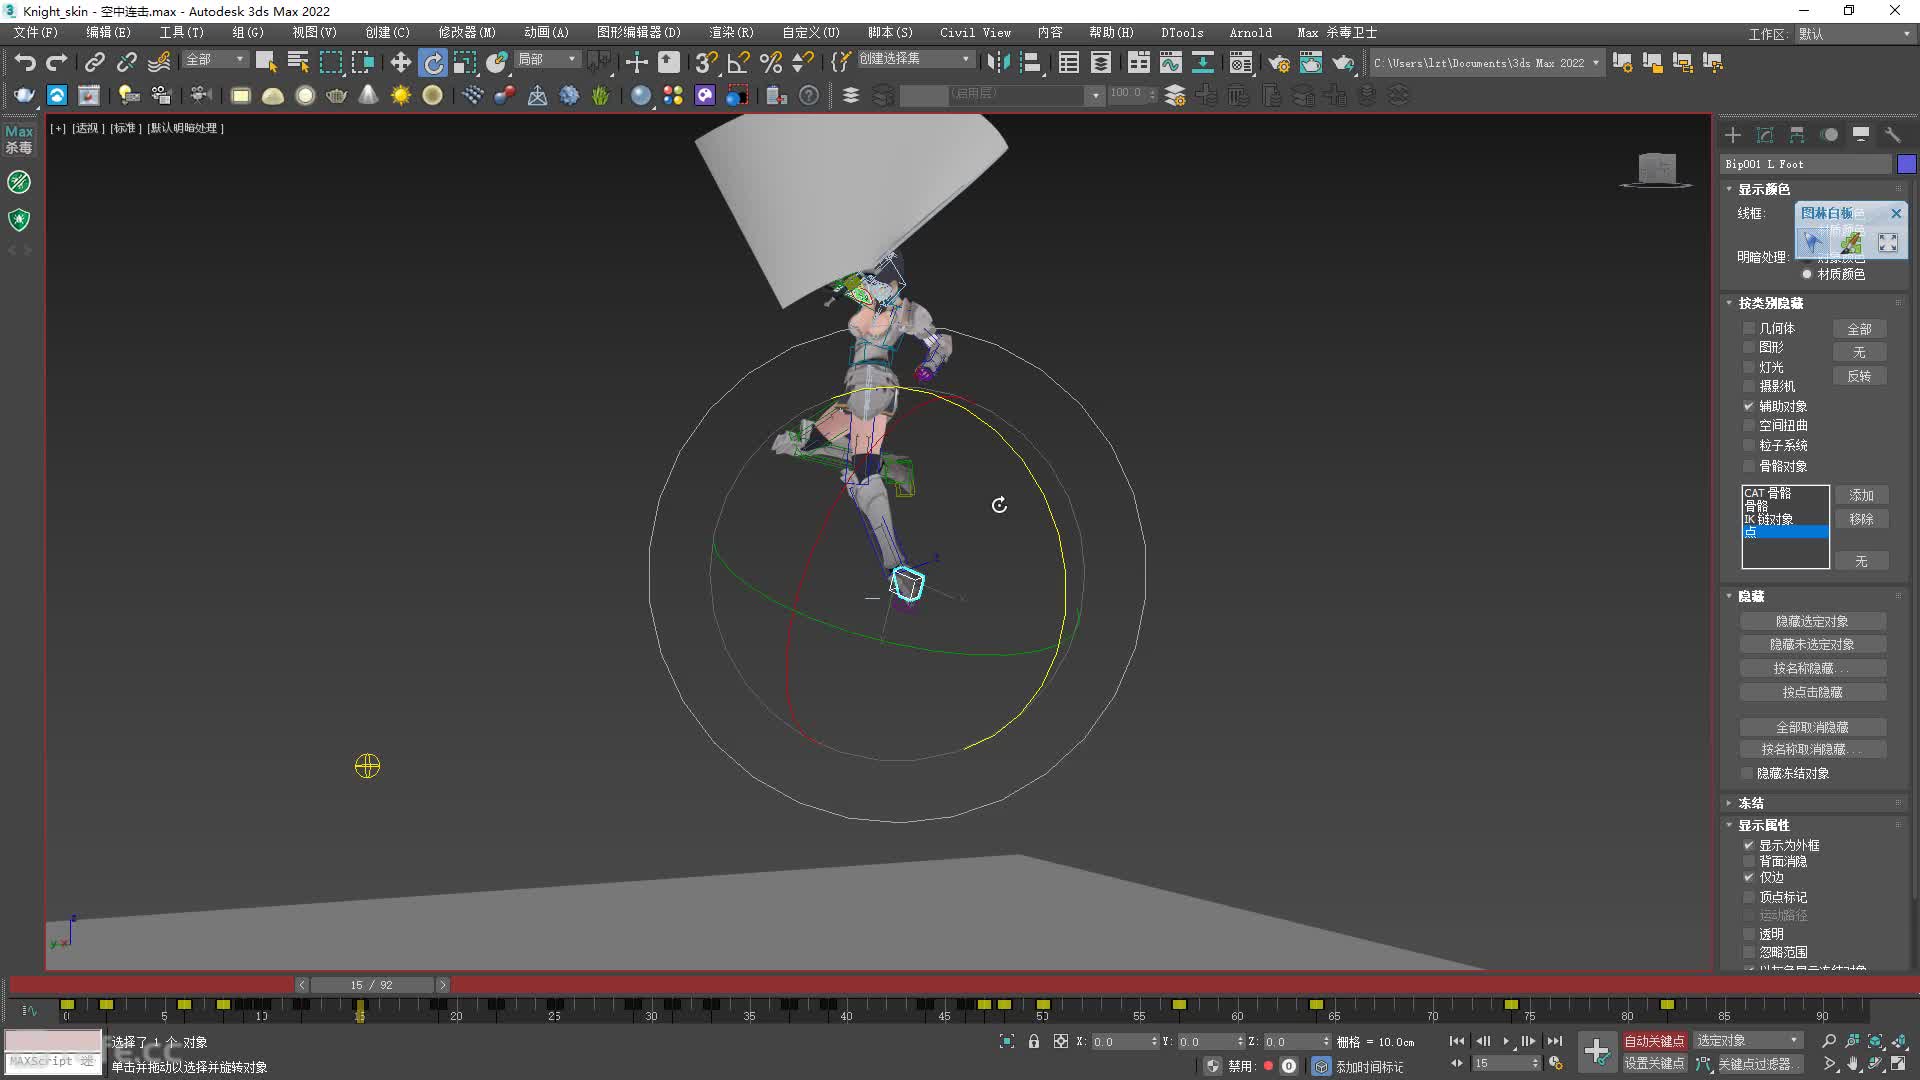Activate the Select and Scale tool
The height and width of the screenshot is (1080, 1920).
[x=464, y=62]
